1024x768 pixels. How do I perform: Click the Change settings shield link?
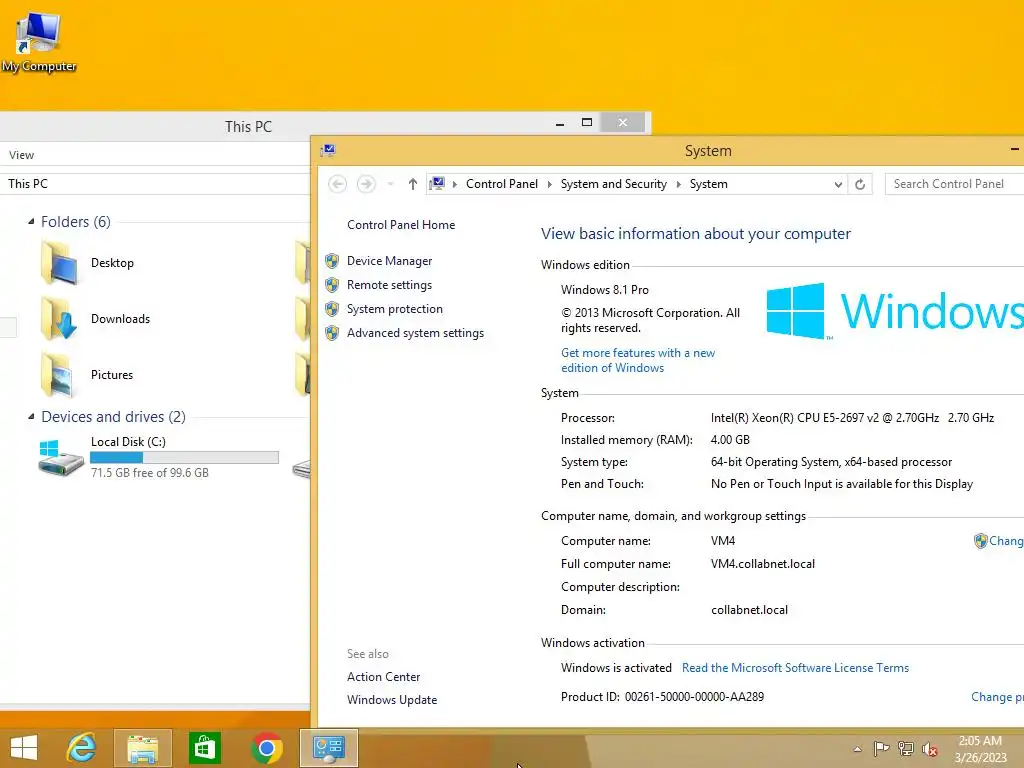pos(998,541)
